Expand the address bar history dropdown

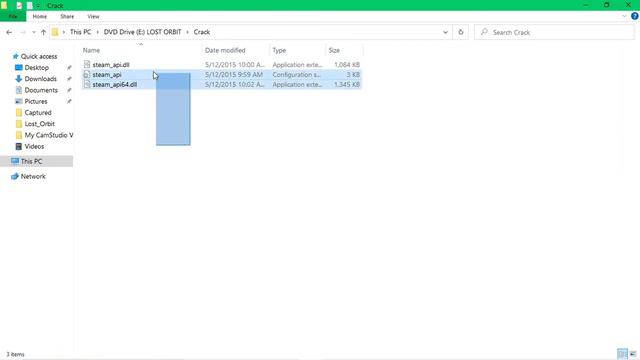(x=445, y=32)
